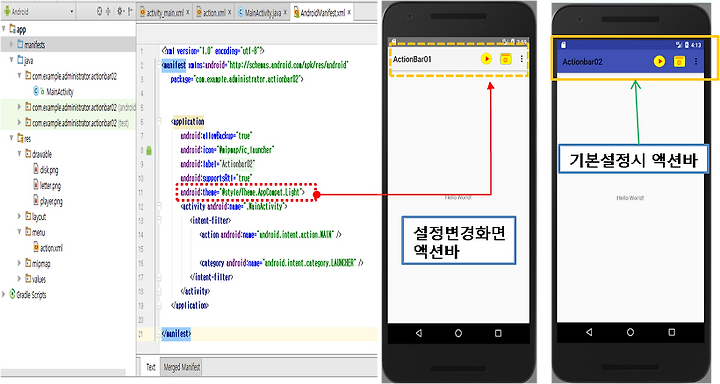
Task: Select the manifests folder row
Action: pyautogui.click(x=68, y=45)
